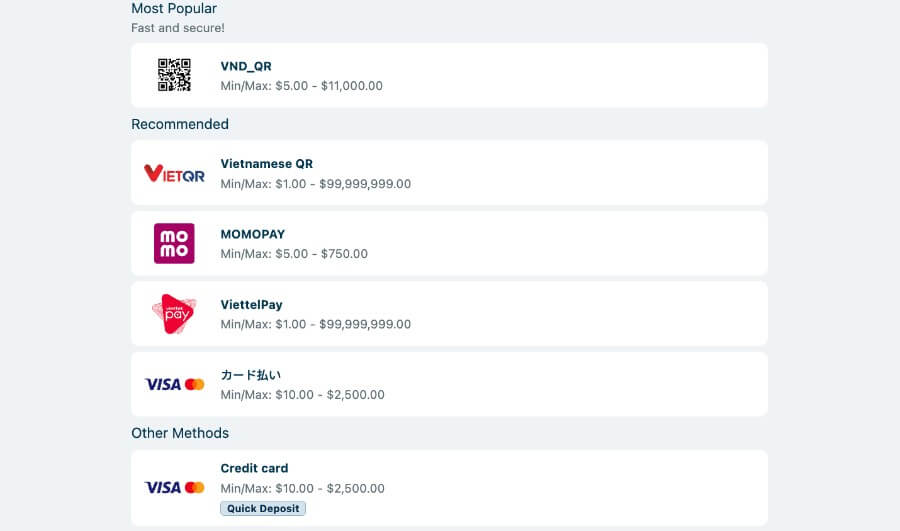Click ViettelPay min/max limit text

click(x=316, y=324)
